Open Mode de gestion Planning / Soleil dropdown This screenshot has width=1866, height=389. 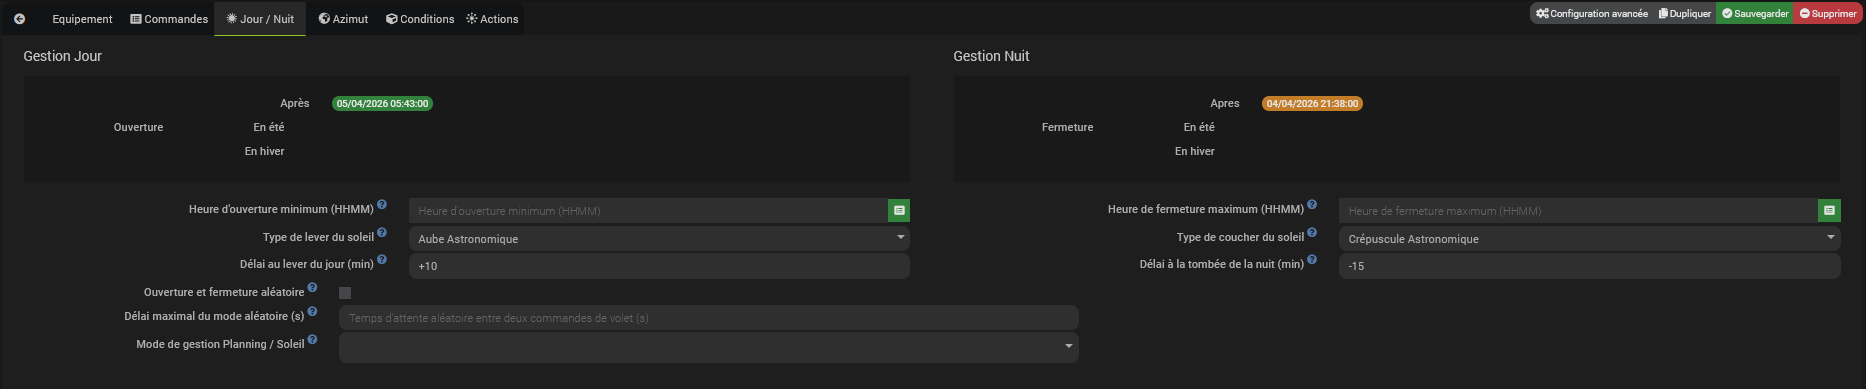709,346
